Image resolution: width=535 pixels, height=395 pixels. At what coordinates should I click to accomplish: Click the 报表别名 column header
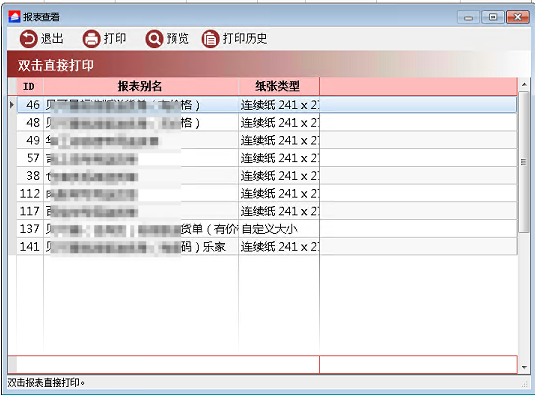(141, 86)
